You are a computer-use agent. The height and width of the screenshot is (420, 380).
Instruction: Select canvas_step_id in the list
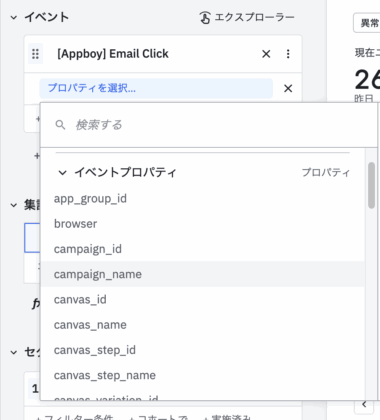(x=203, y=350)
